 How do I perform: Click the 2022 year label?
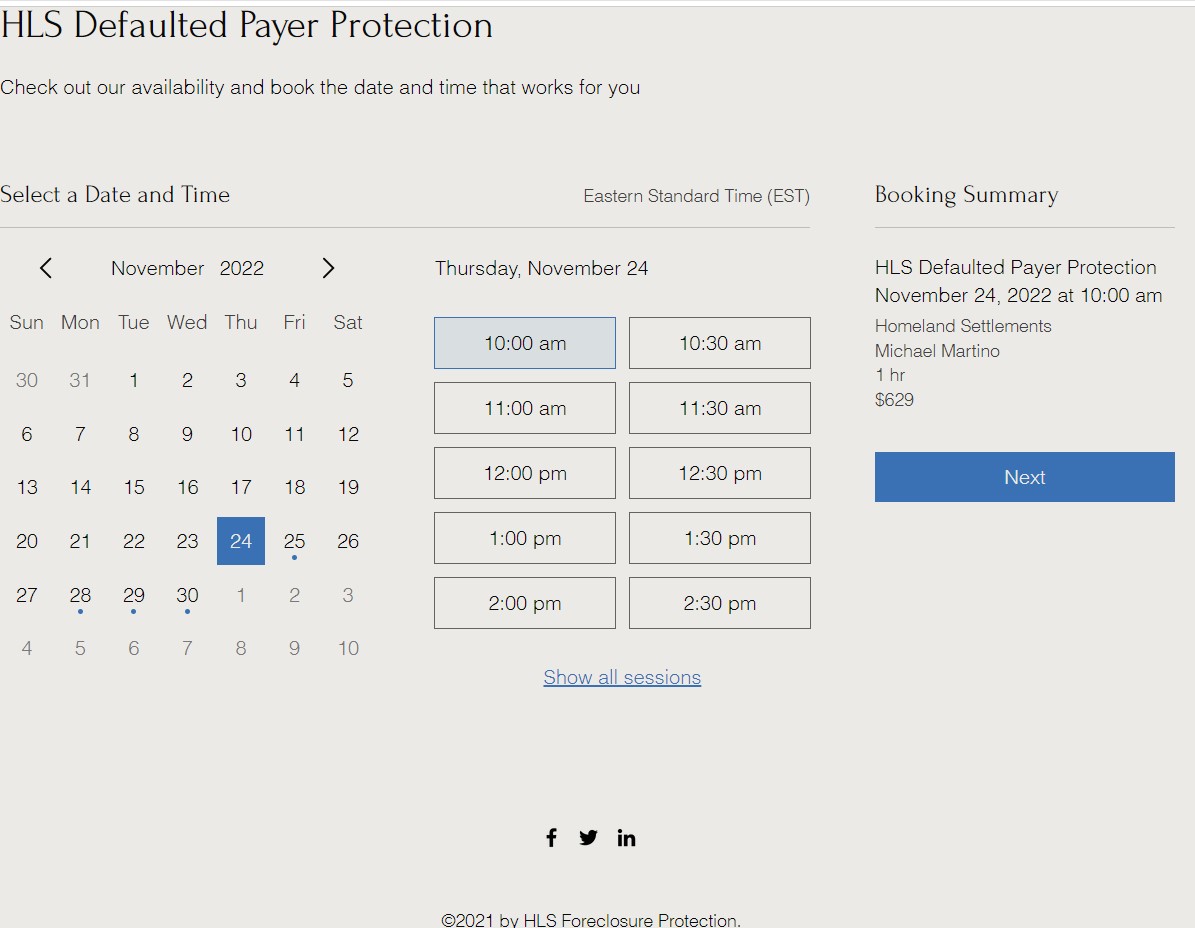pyautogui.click(x=242, y=268)
